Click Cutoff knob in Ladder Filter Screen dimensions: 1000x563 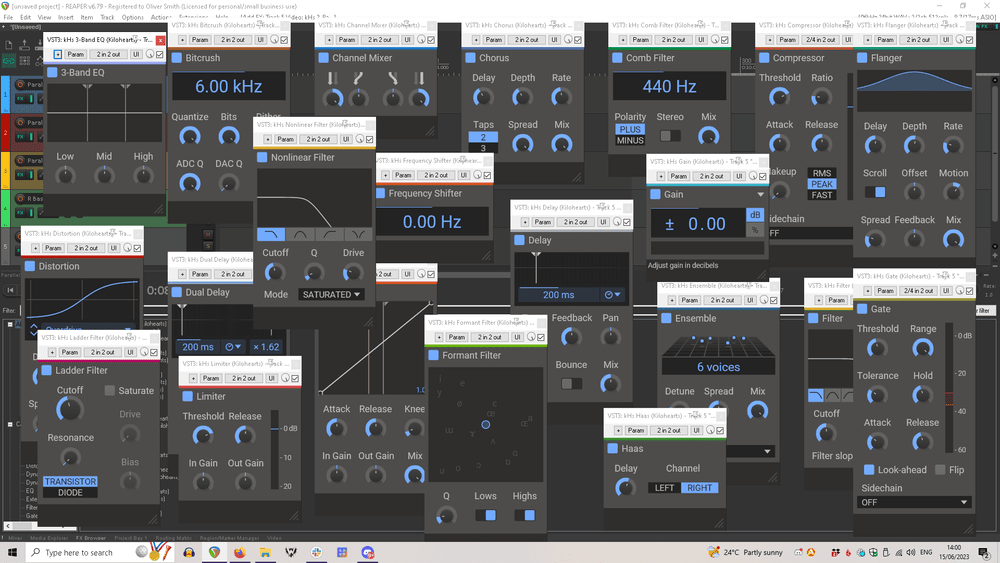[70, 409]
